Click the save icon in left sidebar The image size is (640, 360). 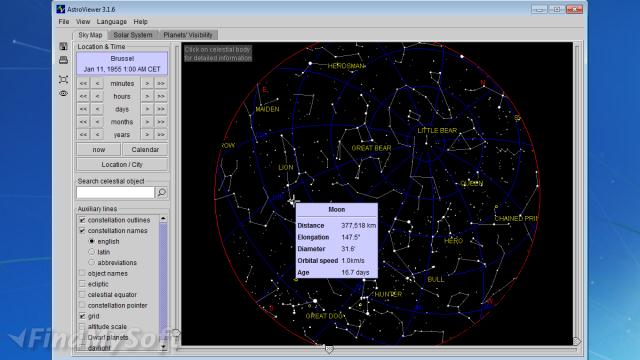tap(63, 46)
